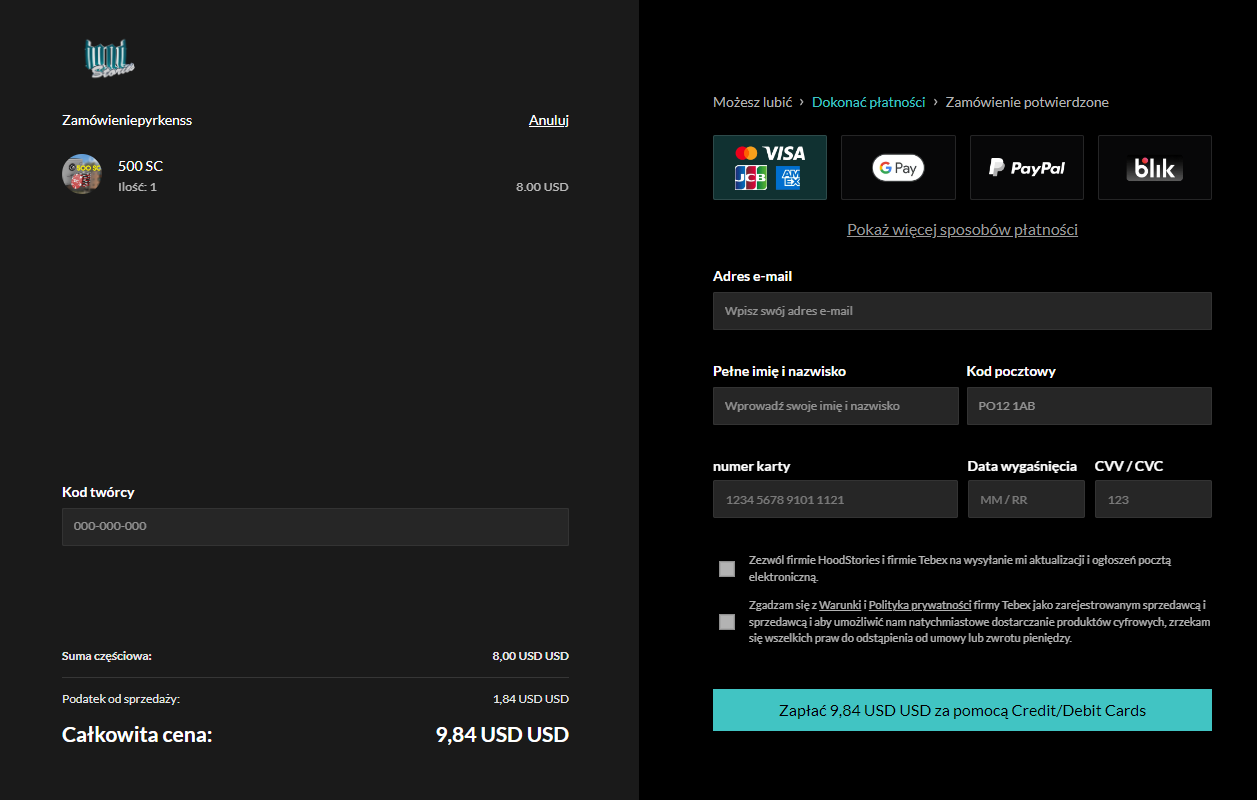
Task: Click the Anuluj link
Action: point(549,120)
